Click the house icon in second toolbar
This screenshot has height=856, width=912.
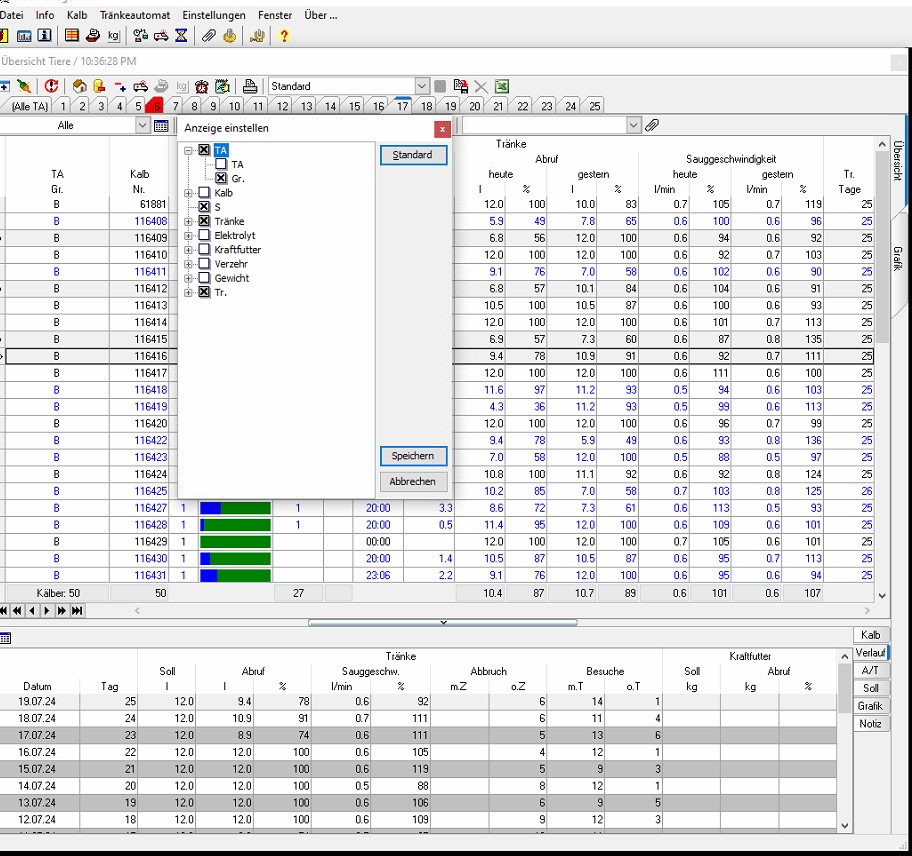[79, 87]
